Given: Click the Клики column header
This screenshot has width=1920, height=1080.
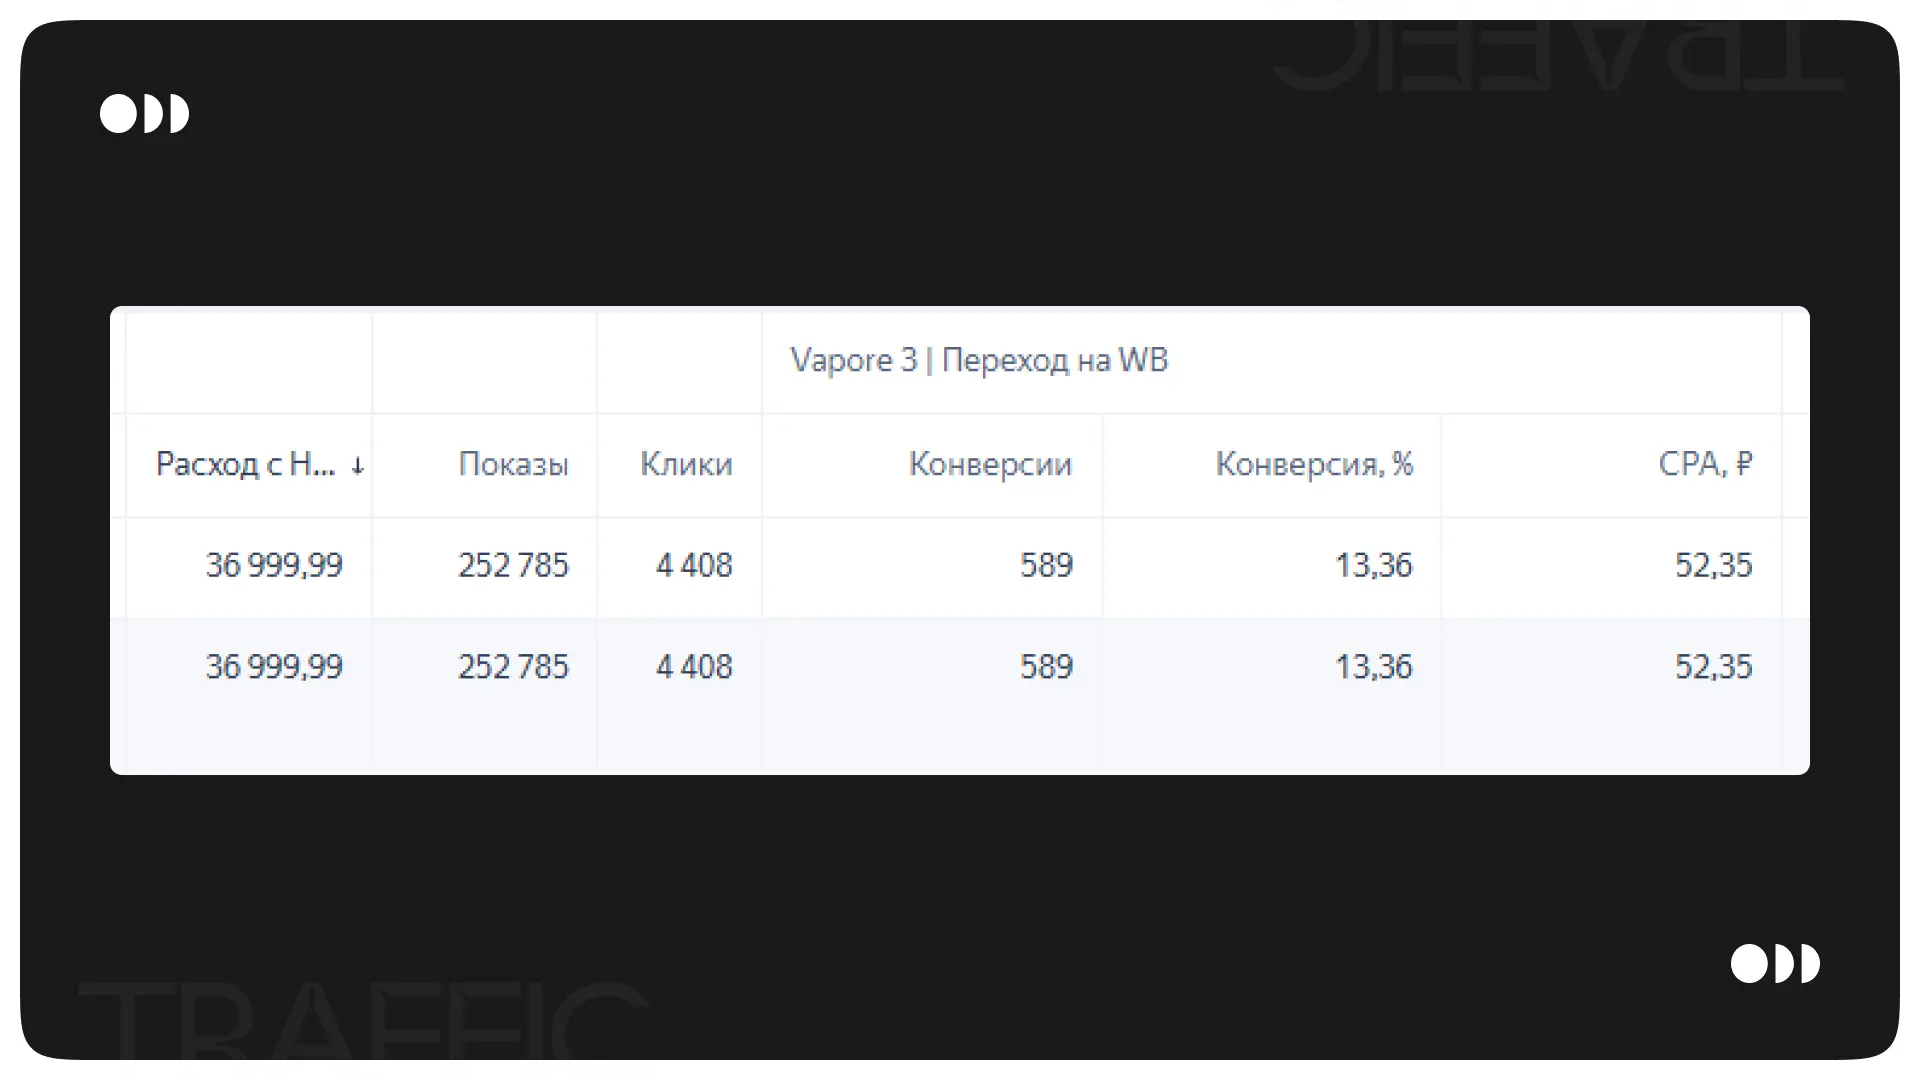Looking at the screenshot, I should [686, 464].
